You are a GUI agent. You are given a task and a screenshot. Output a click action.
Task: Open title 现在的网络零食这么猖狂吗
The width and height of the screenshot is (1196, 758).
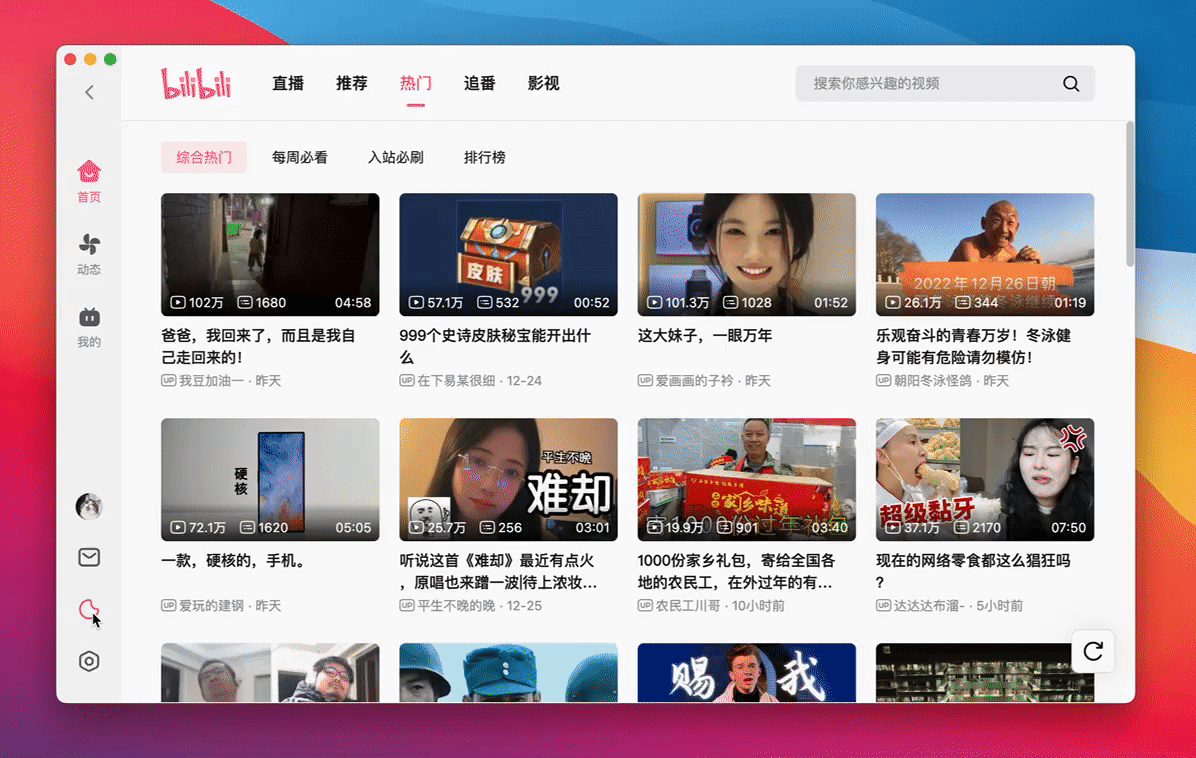(x=973, y=571)
